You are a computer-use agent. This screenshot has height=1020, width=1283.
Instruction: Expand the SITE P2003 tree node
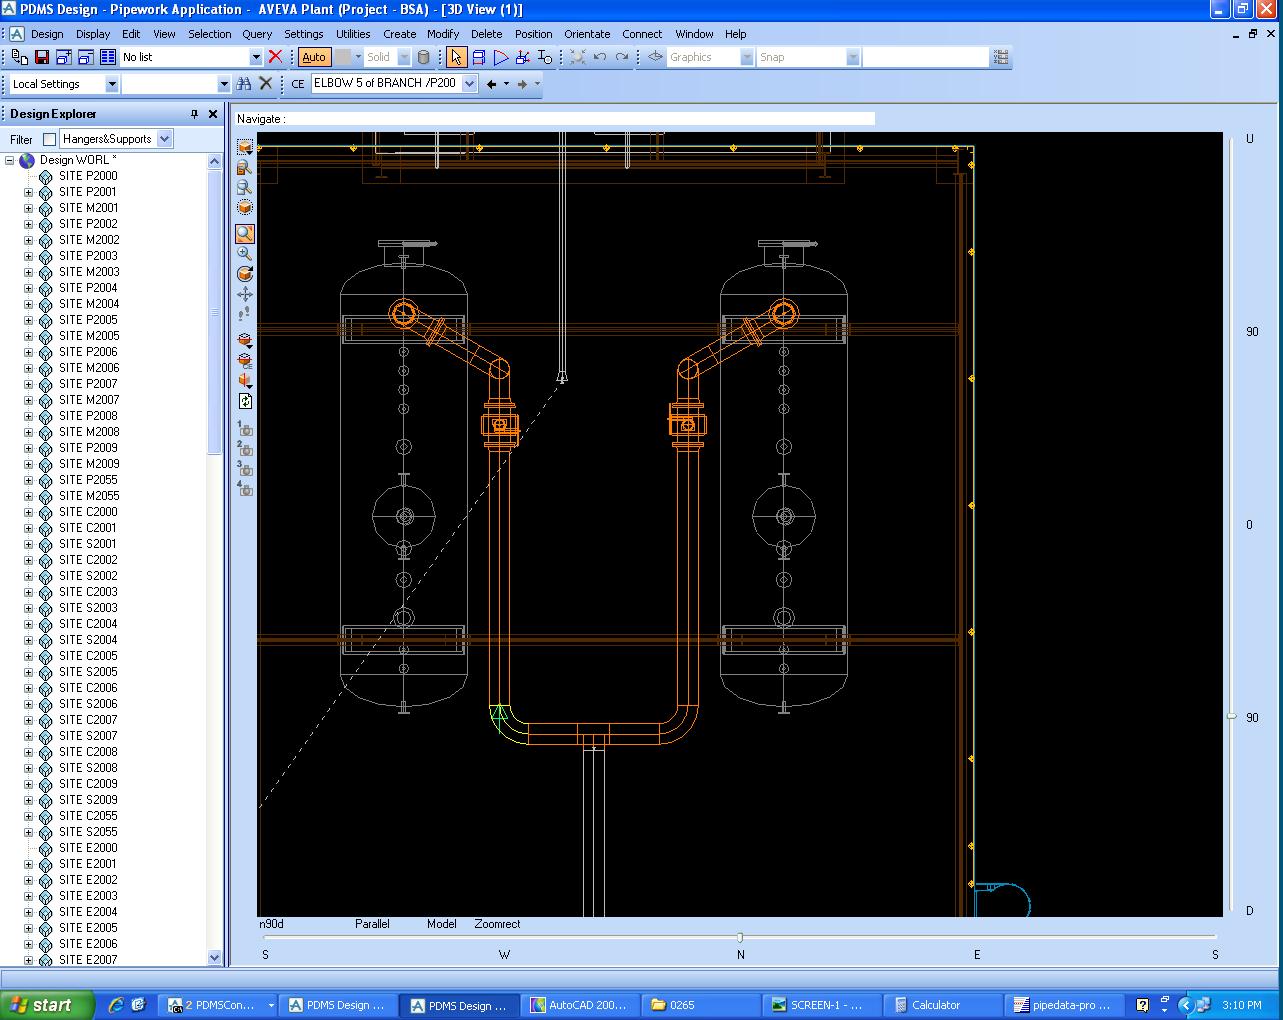pos(28,256)
